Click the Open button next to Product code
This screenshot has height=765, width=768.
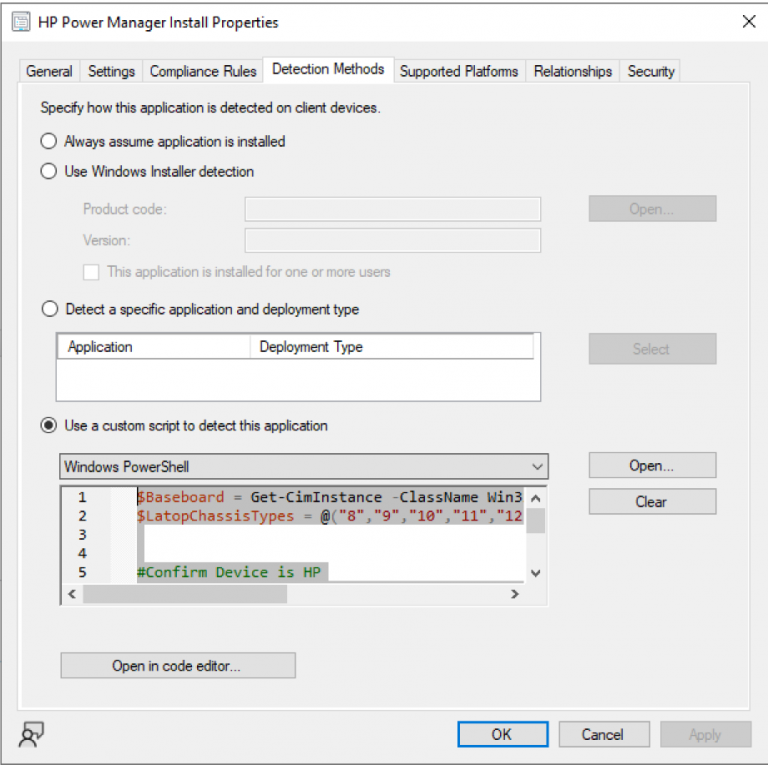[x=652, y=209]
